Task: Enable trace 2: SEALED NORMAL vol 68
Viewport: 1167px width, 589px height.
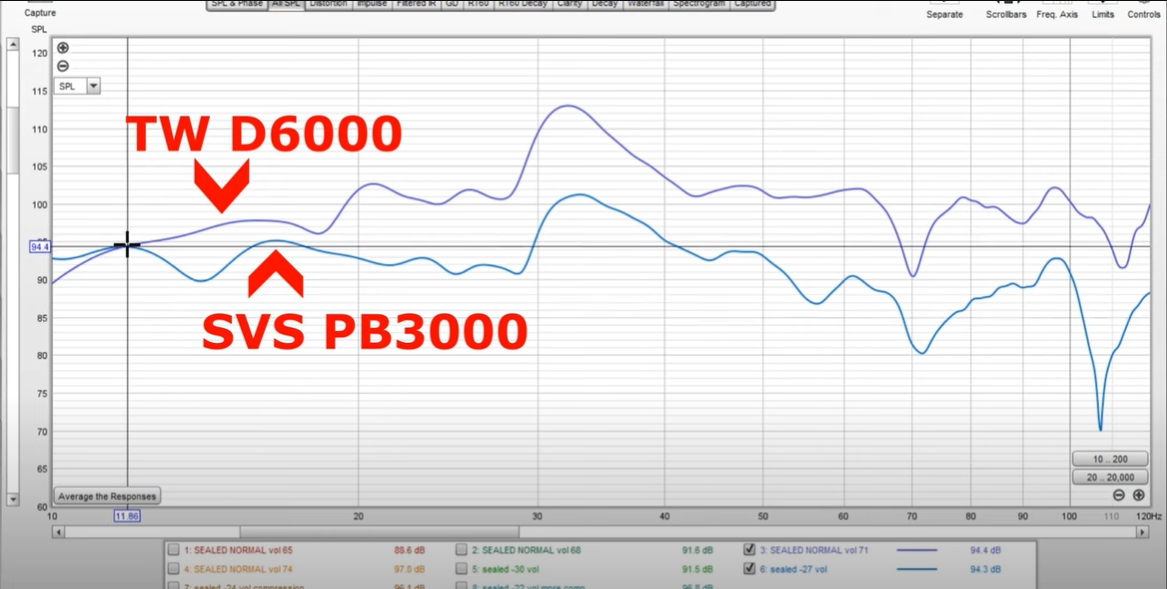Action: point(461,550)
